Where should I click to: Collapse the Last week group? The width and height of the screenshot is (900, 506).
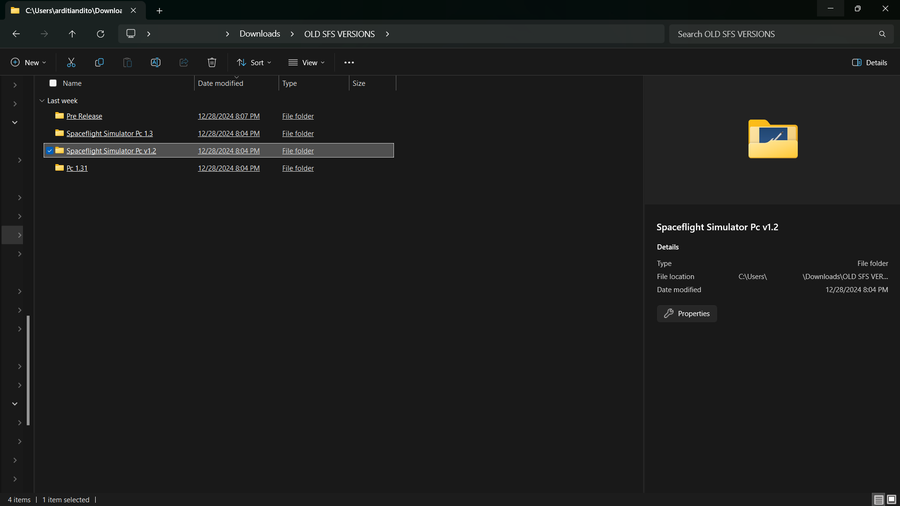[41, 100]
